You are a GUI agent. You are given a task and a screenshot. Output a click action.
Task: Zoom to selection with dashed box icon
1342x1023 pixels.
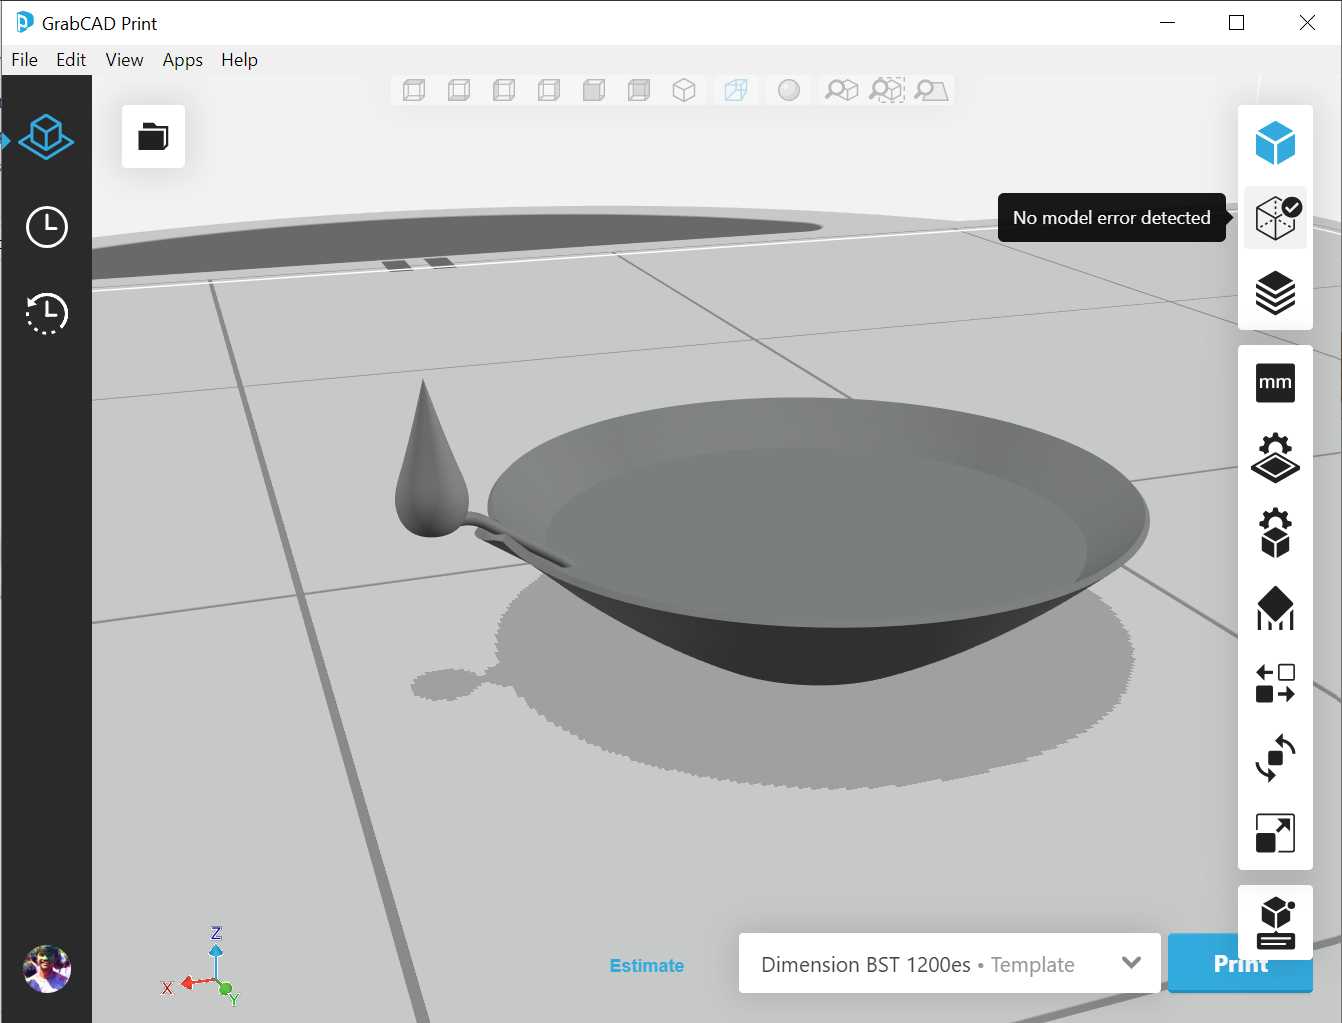[887, 90]
